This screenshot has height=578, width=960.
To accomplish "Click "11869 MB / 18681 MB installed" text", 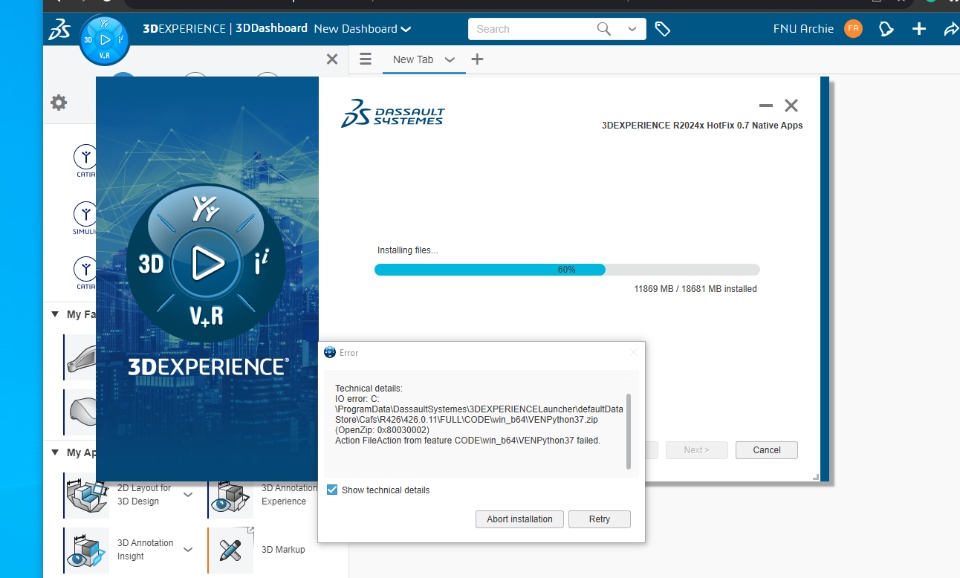I will [695, 288].
